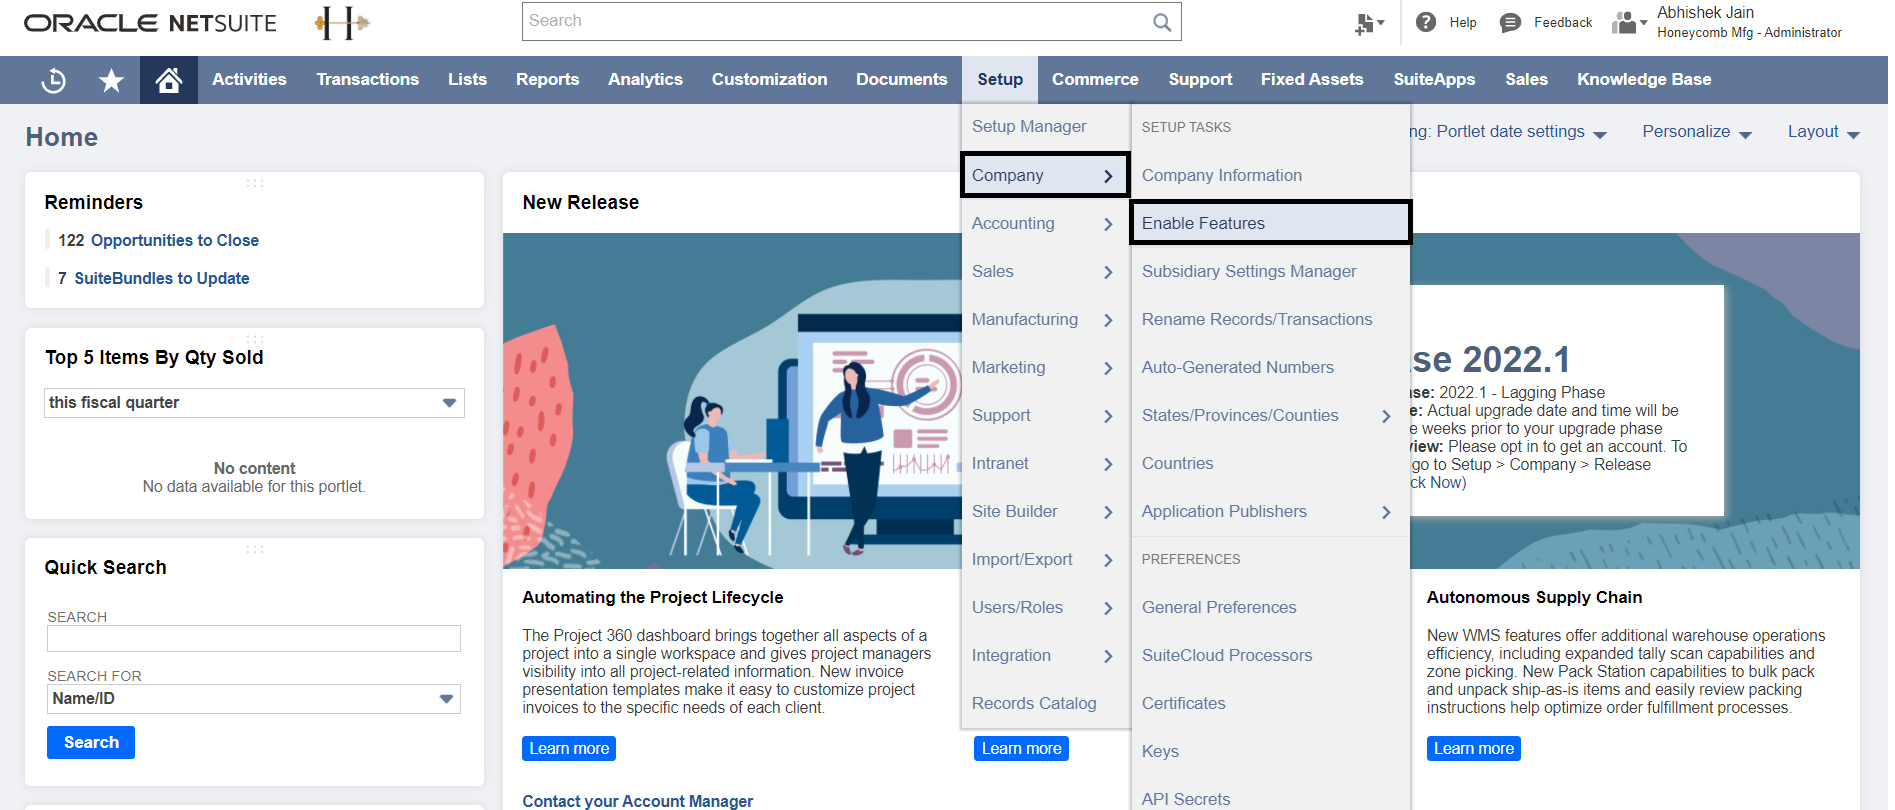The image size is (1895, 810).
Task: Click the Shortcuts star icon
Action: (111, 80)
